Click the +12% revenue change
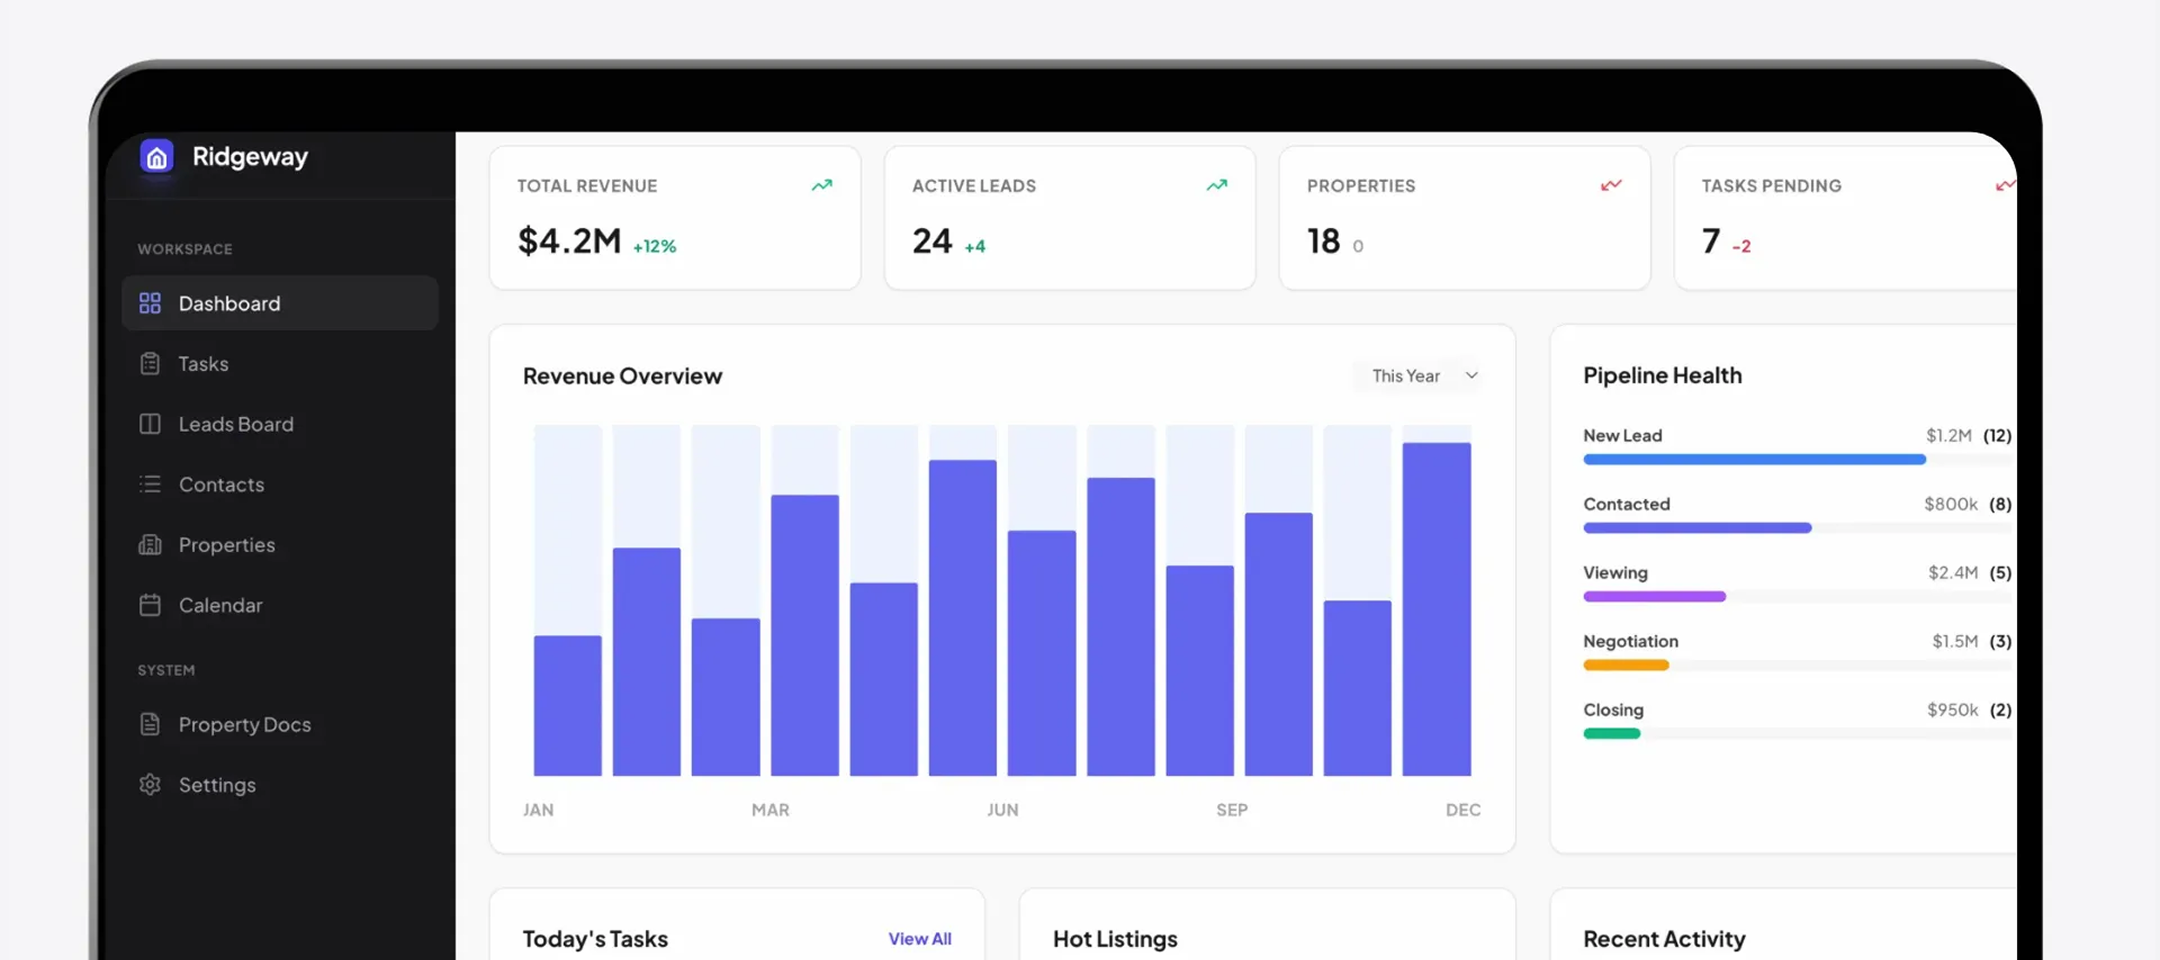 coord(655,246)
